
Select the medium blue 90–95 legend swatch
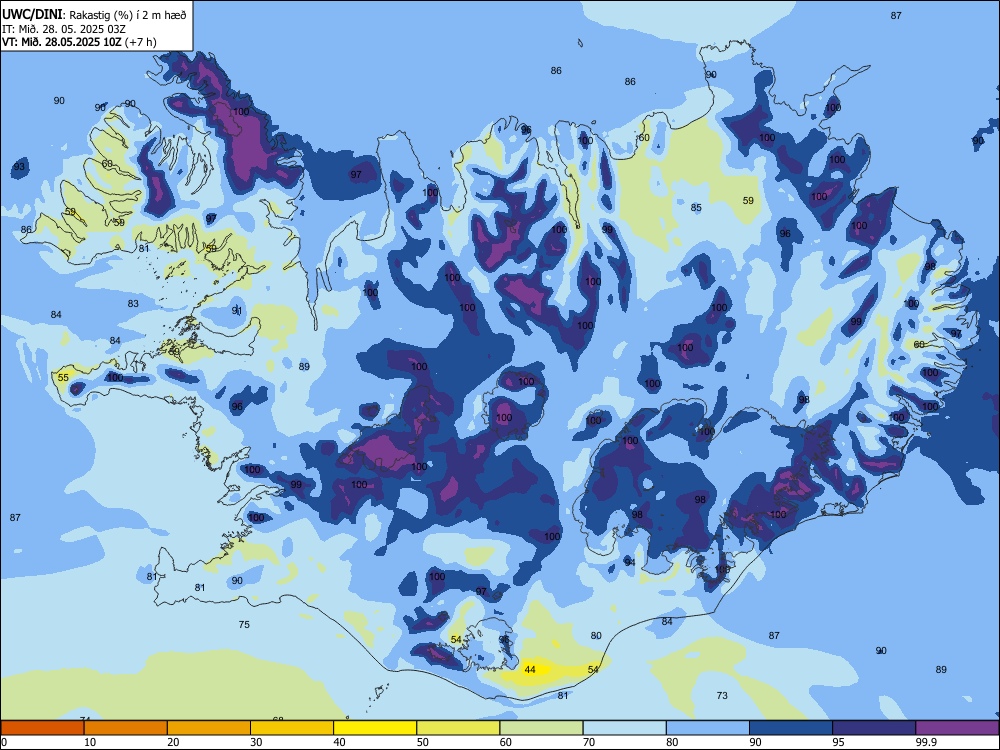[791, 728]
